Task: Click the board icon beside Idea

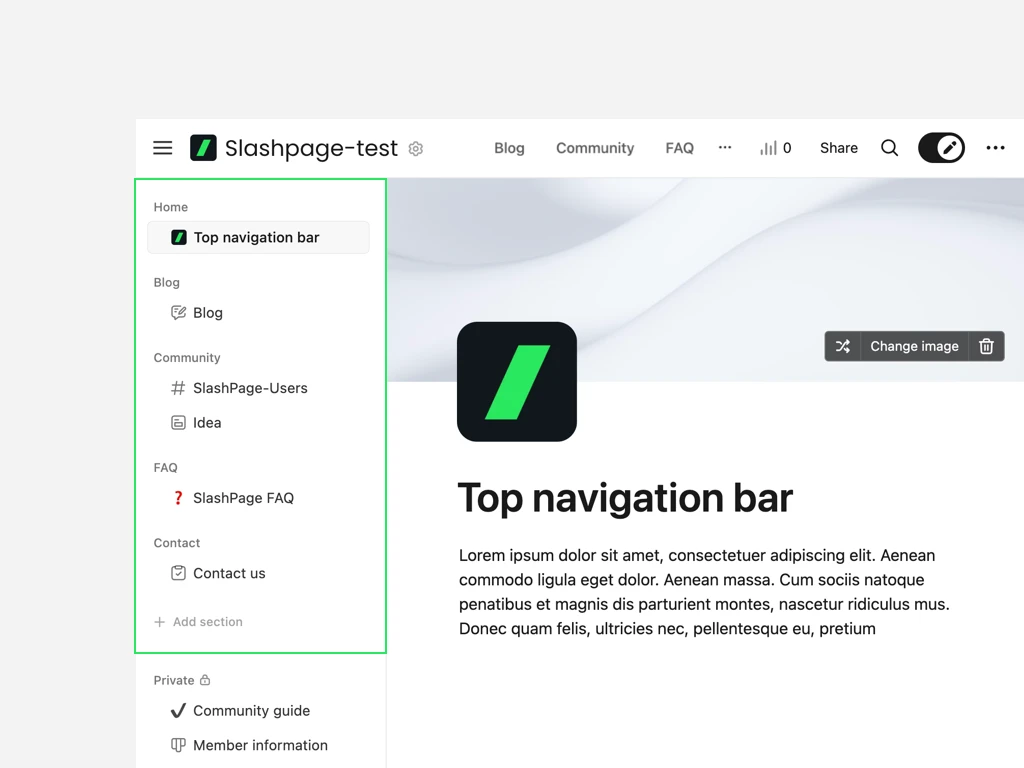Action: (x=178, y=423)
